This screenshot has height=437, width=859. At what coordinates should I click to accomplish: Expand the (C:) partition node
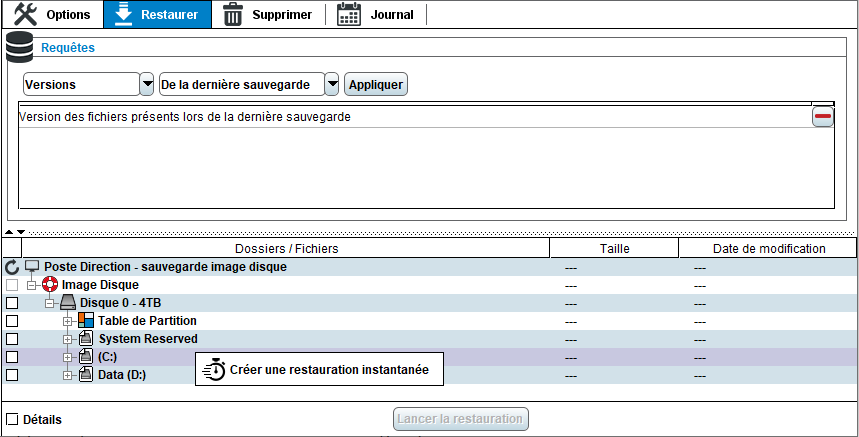click(x=67, y=358)
